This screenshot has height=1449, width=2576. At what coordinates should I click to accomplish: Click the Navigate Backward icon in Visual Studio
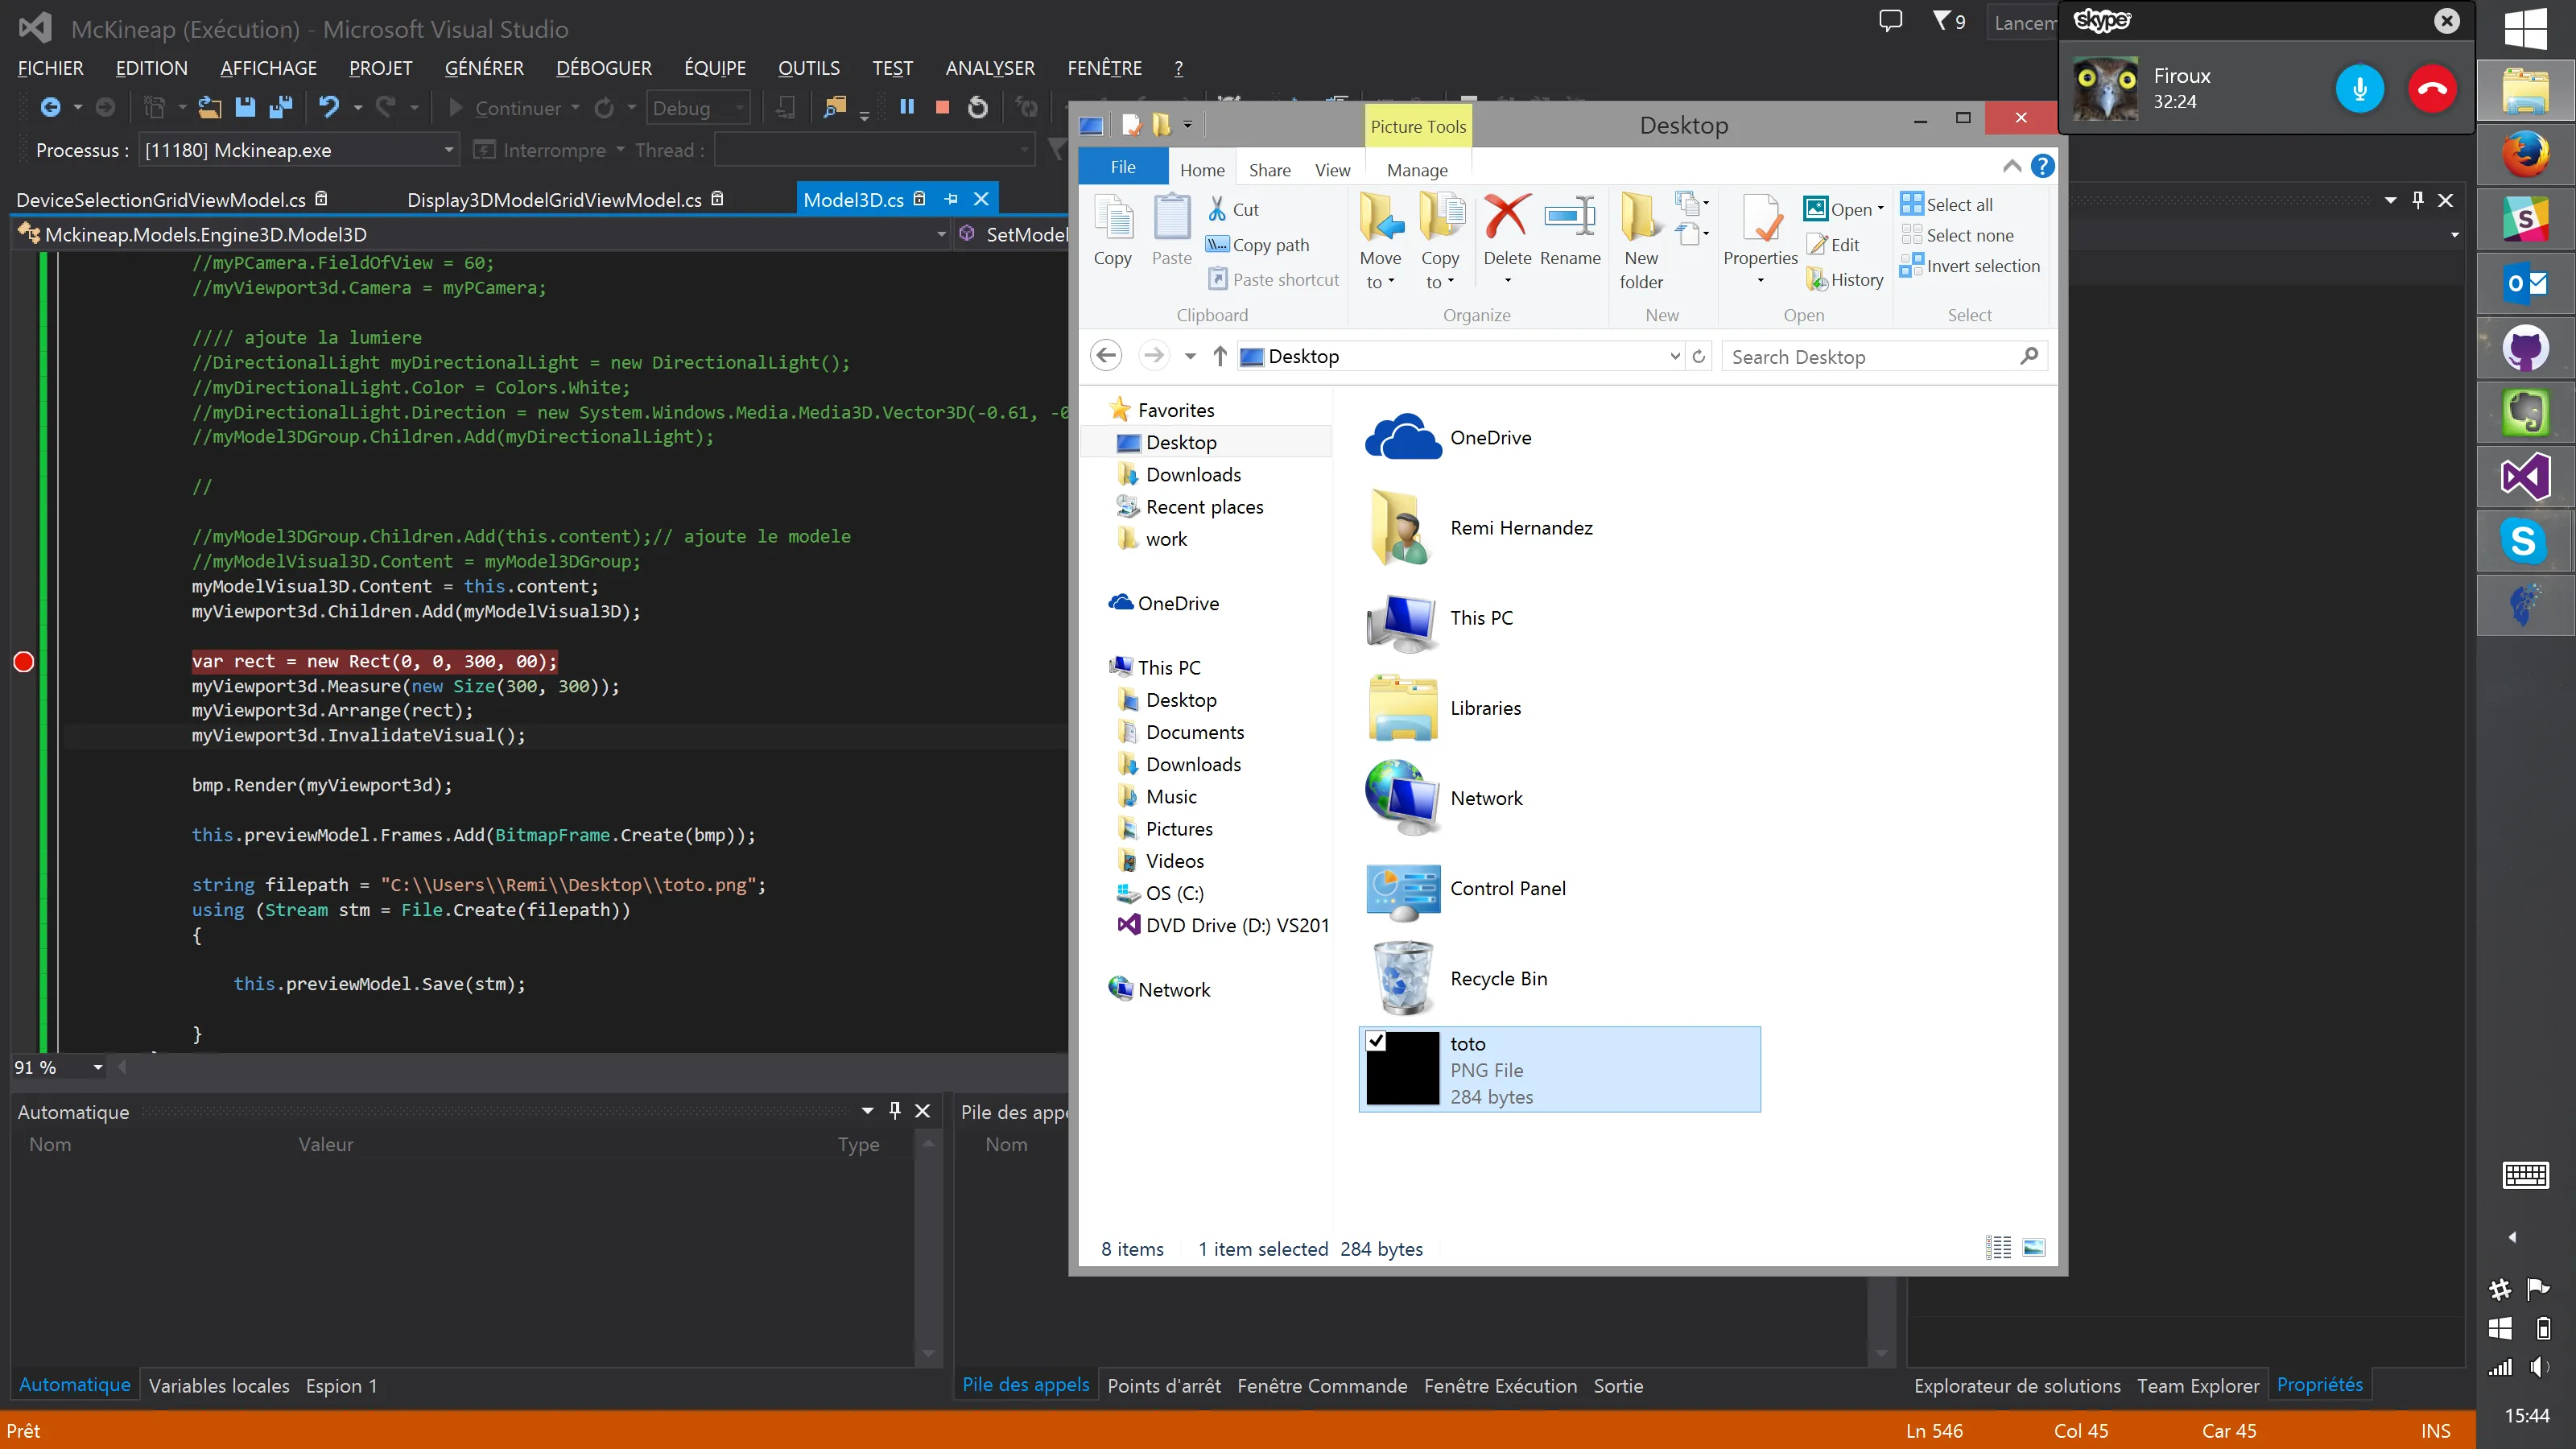point(50,107)
